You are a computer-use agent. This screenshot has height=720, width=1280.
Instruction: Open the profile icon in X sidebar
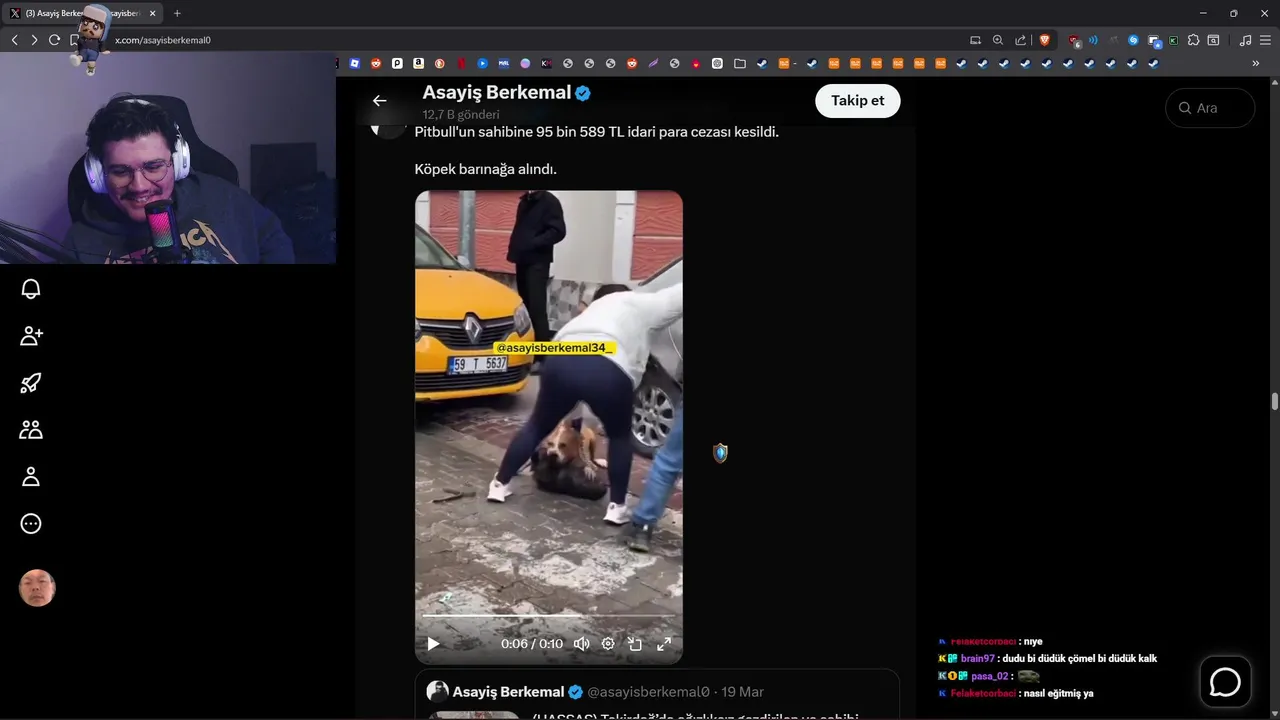pyautogui.click(x=31, y=477)
